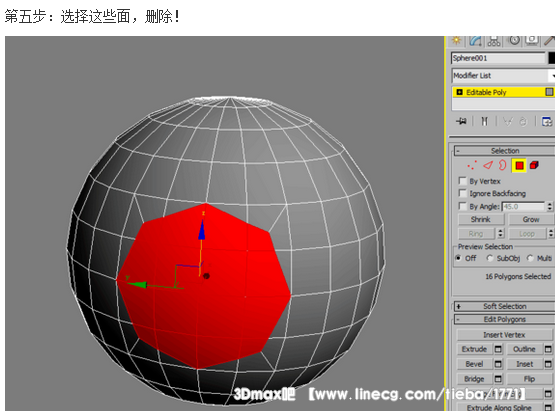Select the Multi preview radio button
Image resolution: width=555 pixels, height=411 pixels.
click(530, 258)
